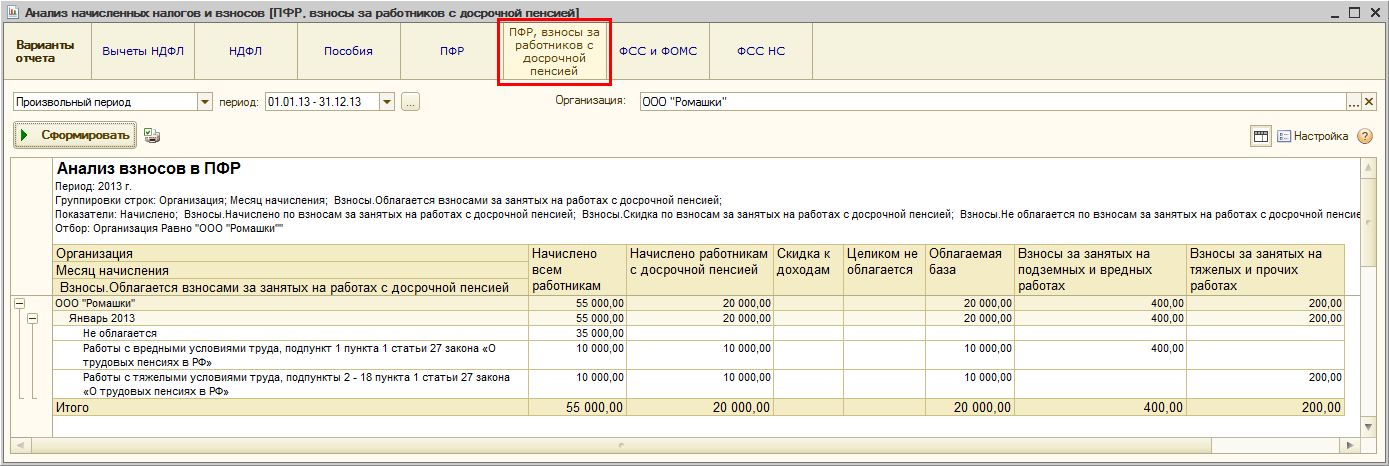Switch to ПФР tab
Screen dimensions: 1389x466
coord(452,51)
